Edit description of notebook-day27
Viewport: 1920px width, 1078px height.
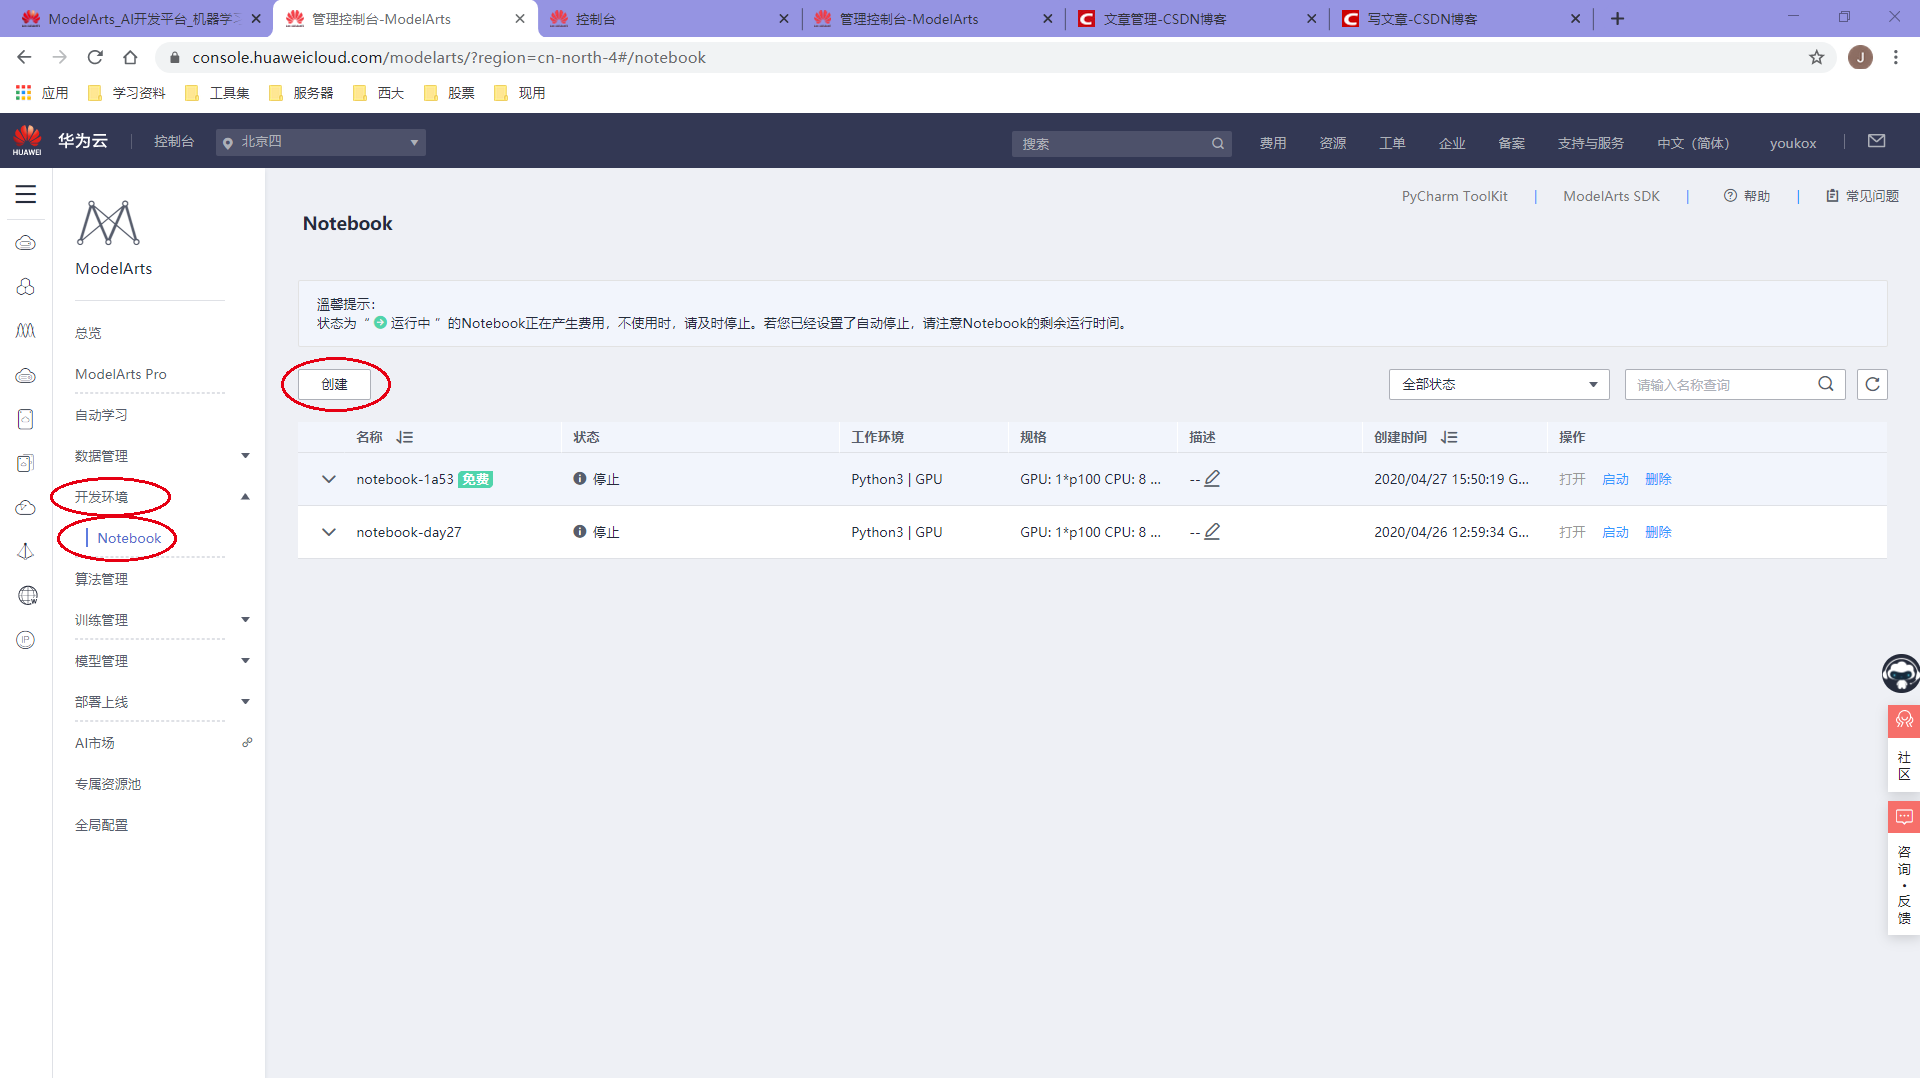click(1212, 531)
